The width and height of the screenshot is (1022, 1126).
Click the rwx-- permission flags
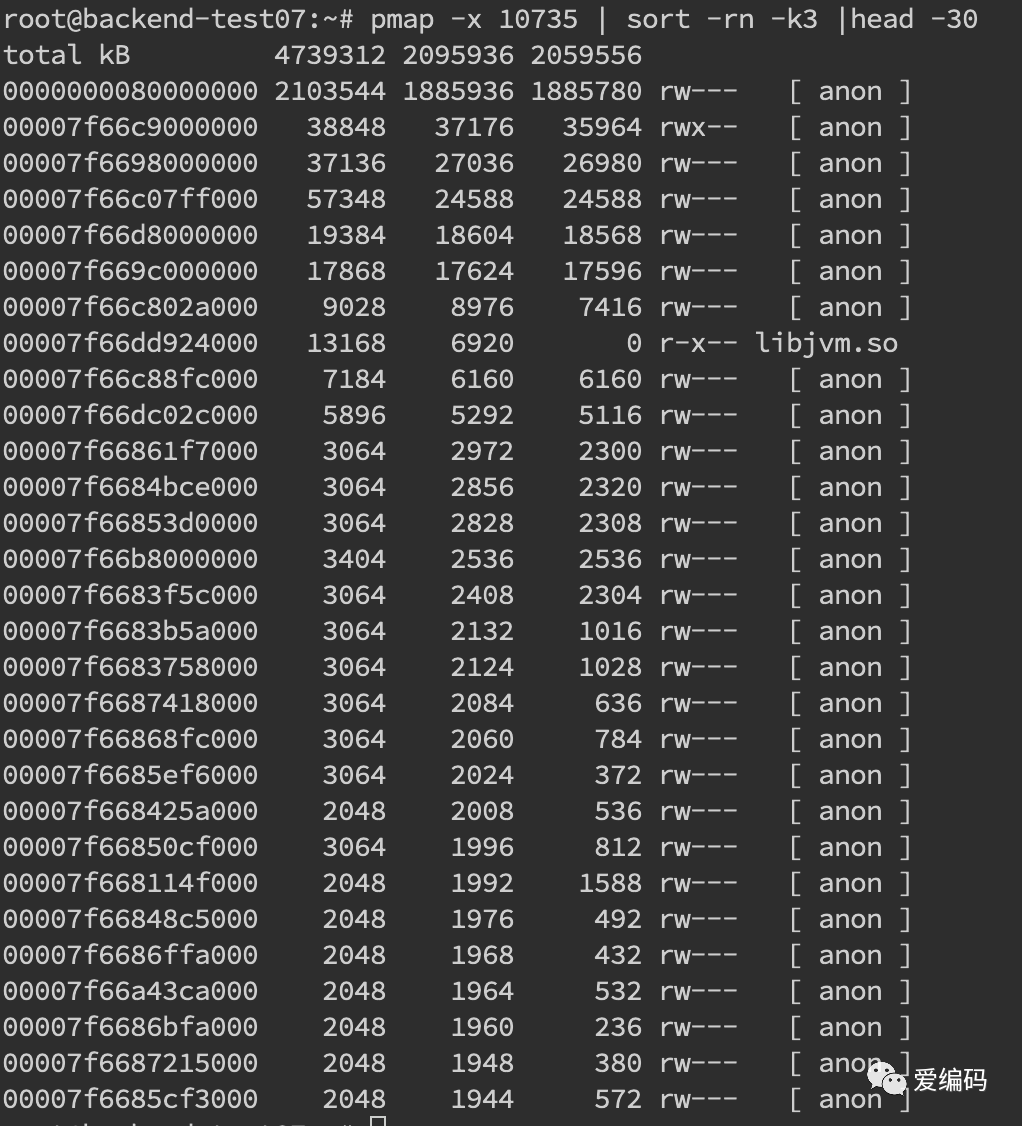[x=698, y=127]
